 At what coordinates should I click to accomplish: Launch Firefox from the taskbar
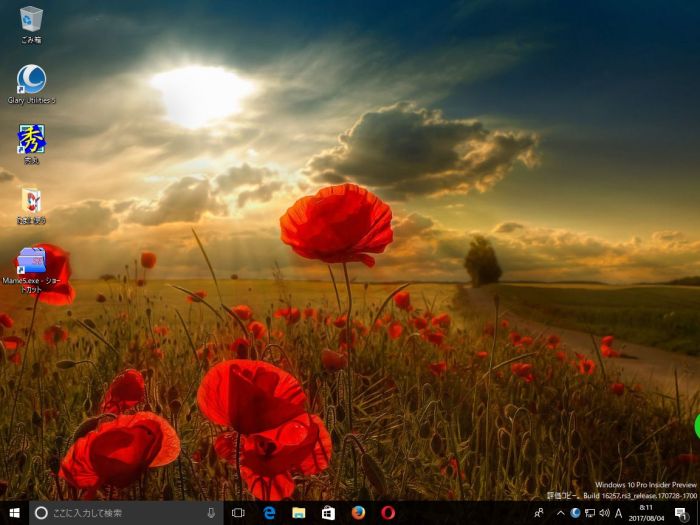(358, 512)
